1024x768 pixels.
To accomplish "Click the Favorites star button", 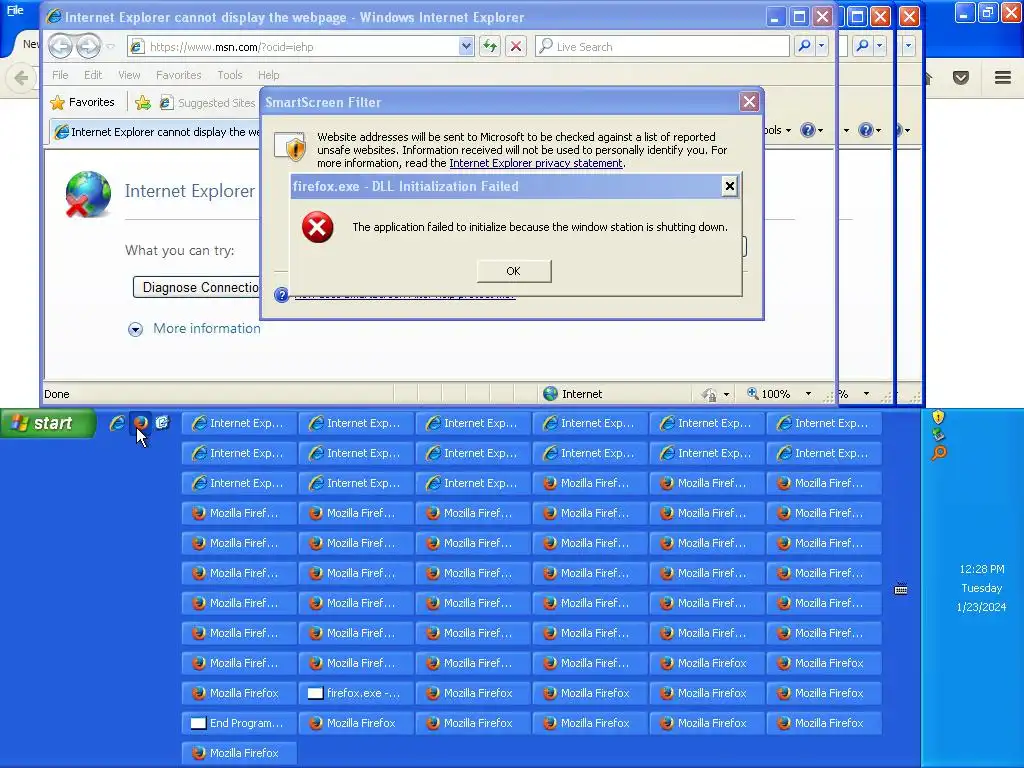I will click(83, 103).
